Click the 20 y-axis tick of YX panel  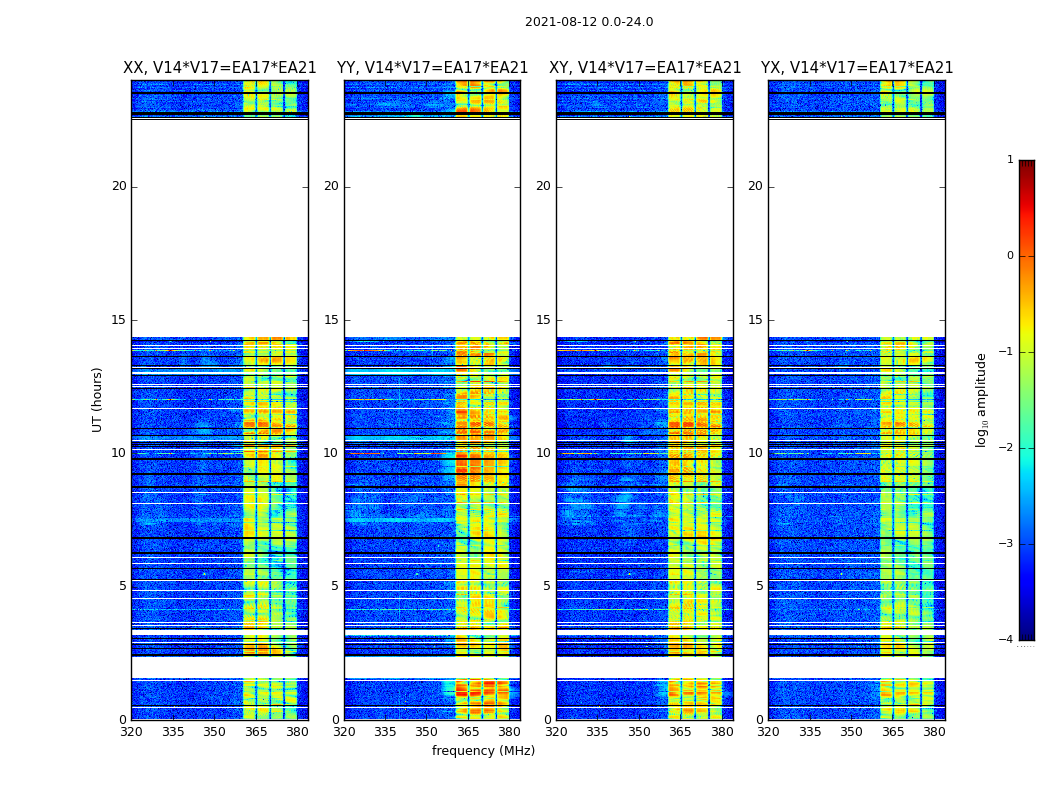coord(757,186)
